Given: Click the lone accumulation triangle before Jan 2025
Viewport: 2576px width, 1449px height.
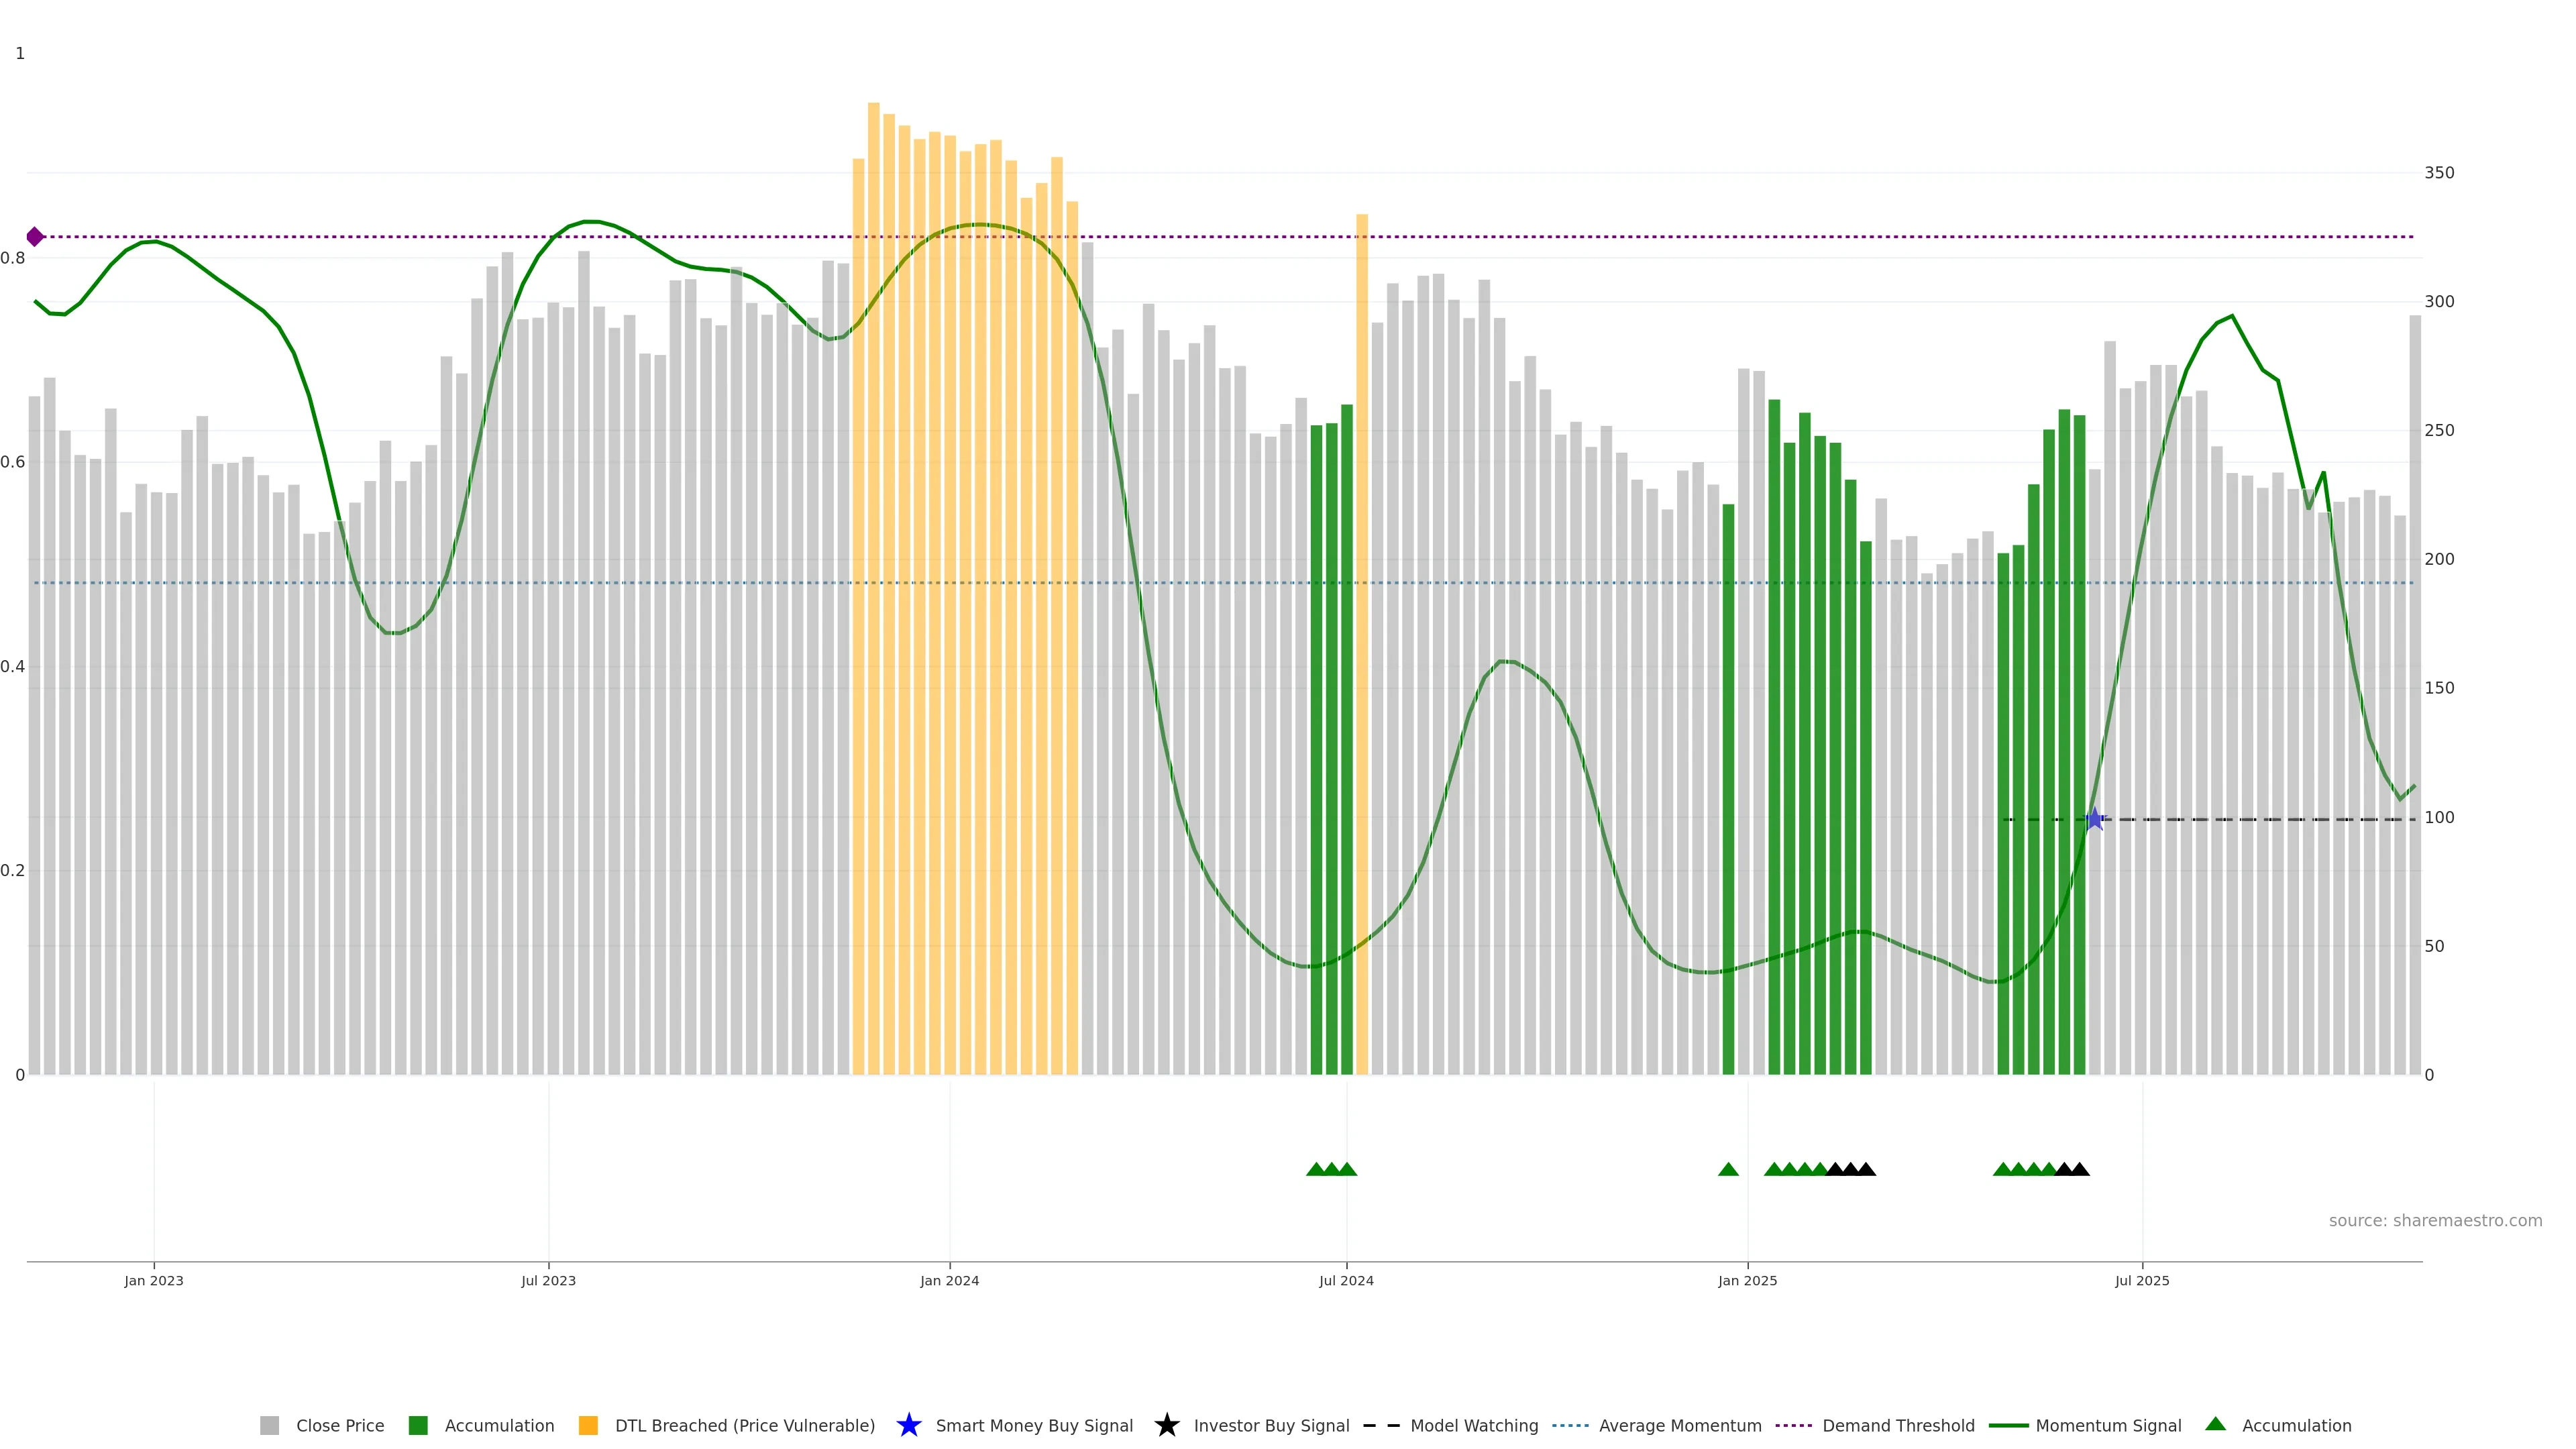Looking at the screenshot, I should click(1728, 1169).
